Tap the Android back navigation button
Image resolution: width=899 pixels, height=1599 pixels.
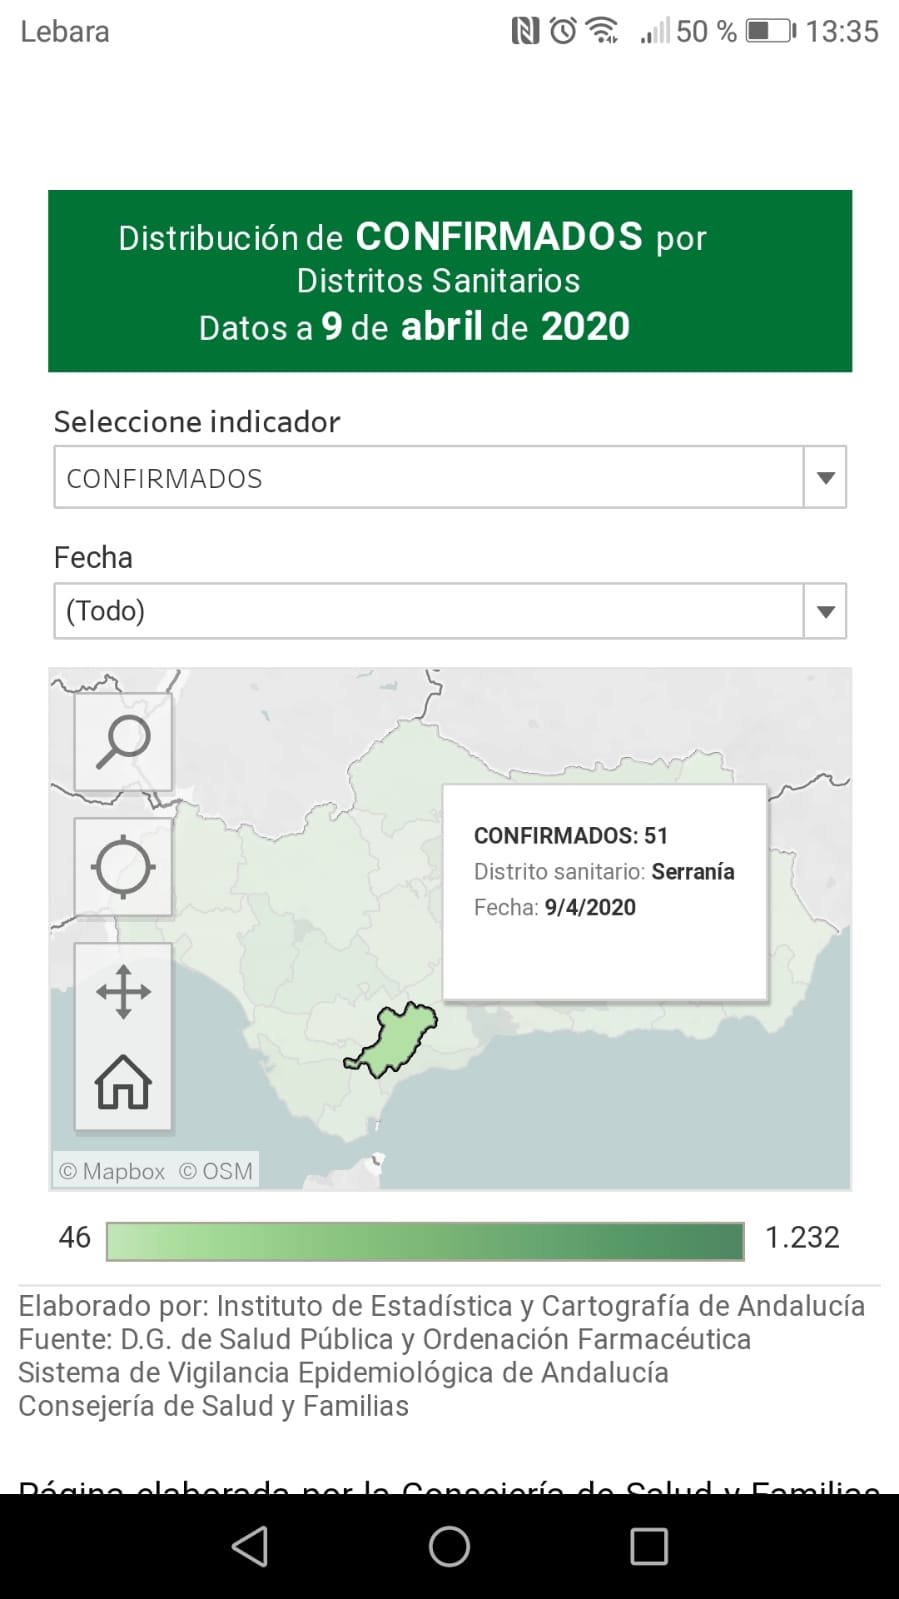click(x=250, y=1546)
